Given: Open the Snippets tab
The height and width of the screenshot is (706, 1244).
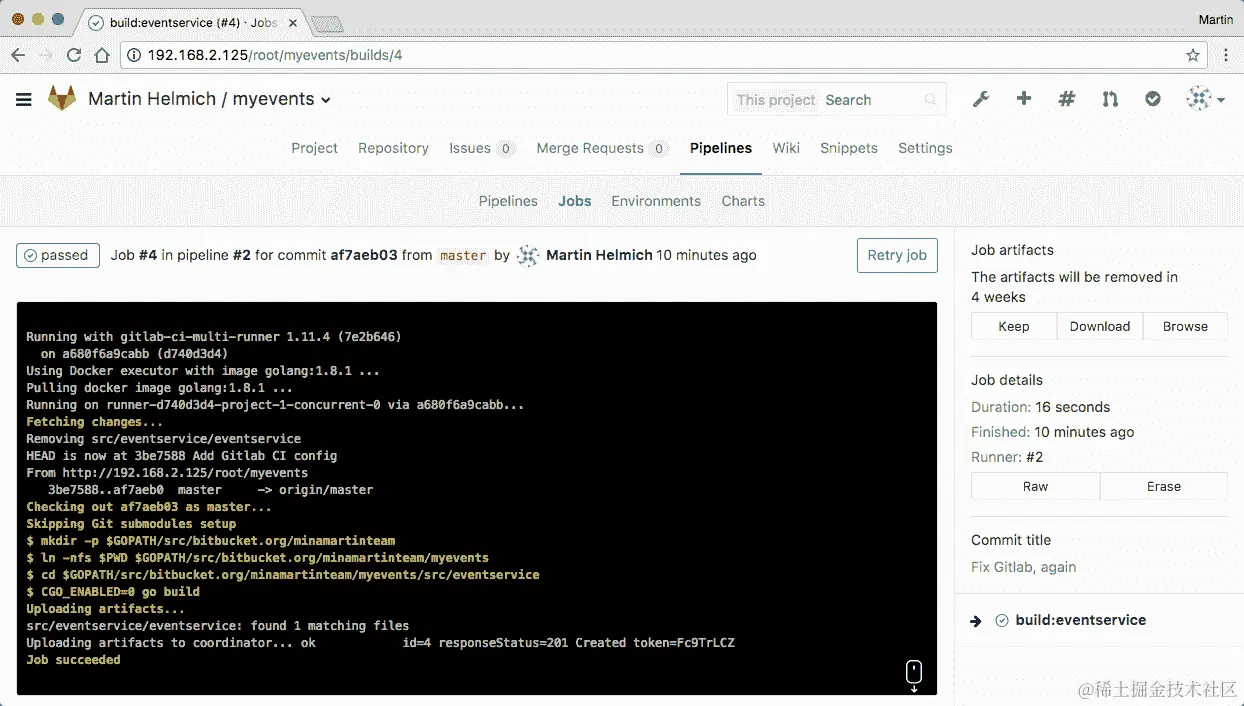Looking at the screenshot, I should tap(849, 148).
